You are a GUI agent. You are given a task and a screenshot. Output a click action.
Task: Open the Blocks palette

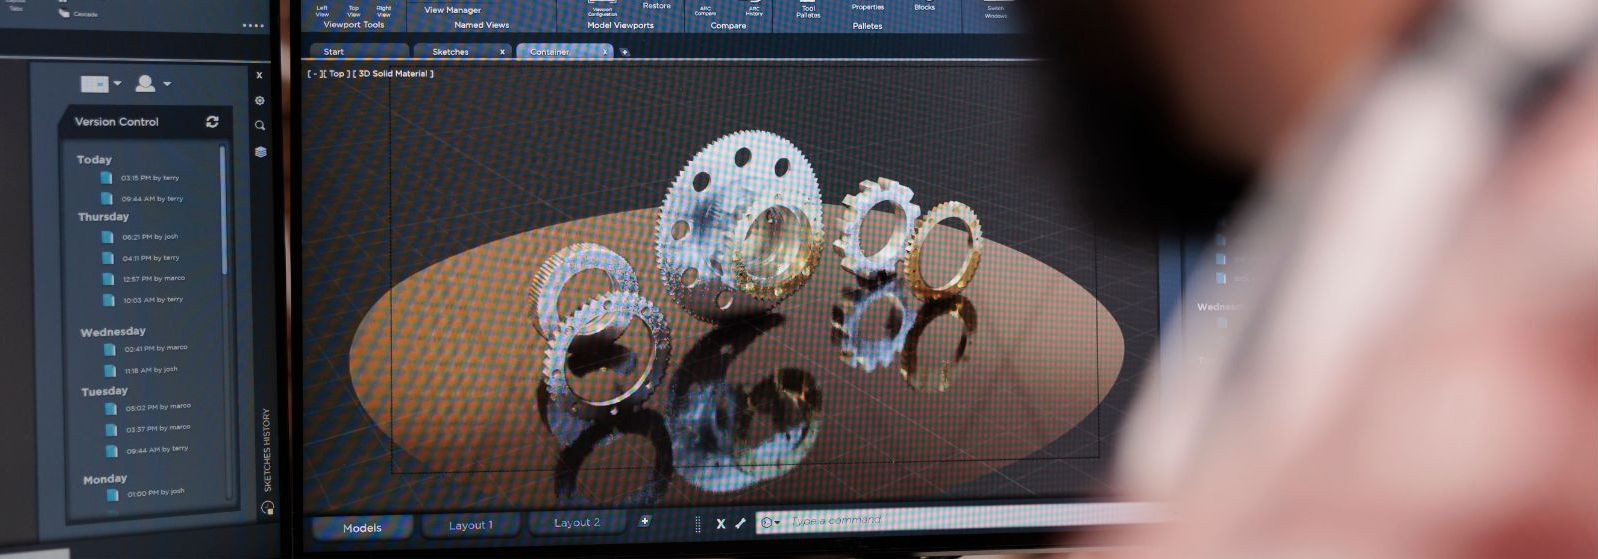click(925, 7)
